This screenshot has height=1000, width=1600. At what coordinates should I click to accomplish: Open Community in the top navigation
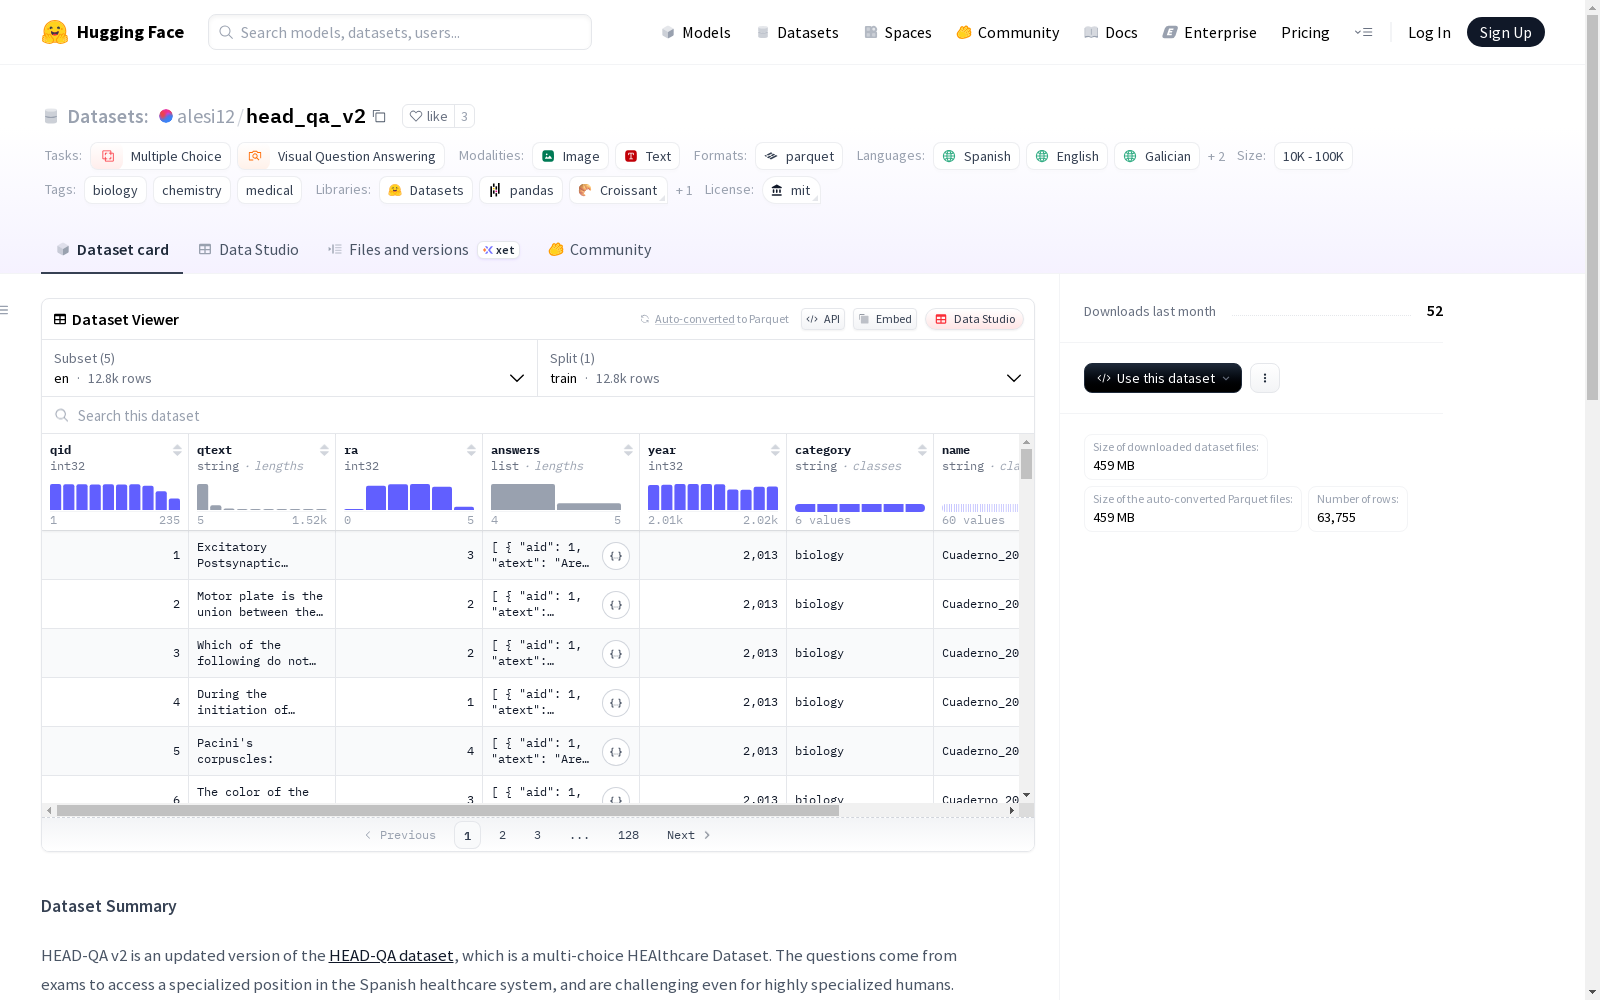click(1008, 32)
